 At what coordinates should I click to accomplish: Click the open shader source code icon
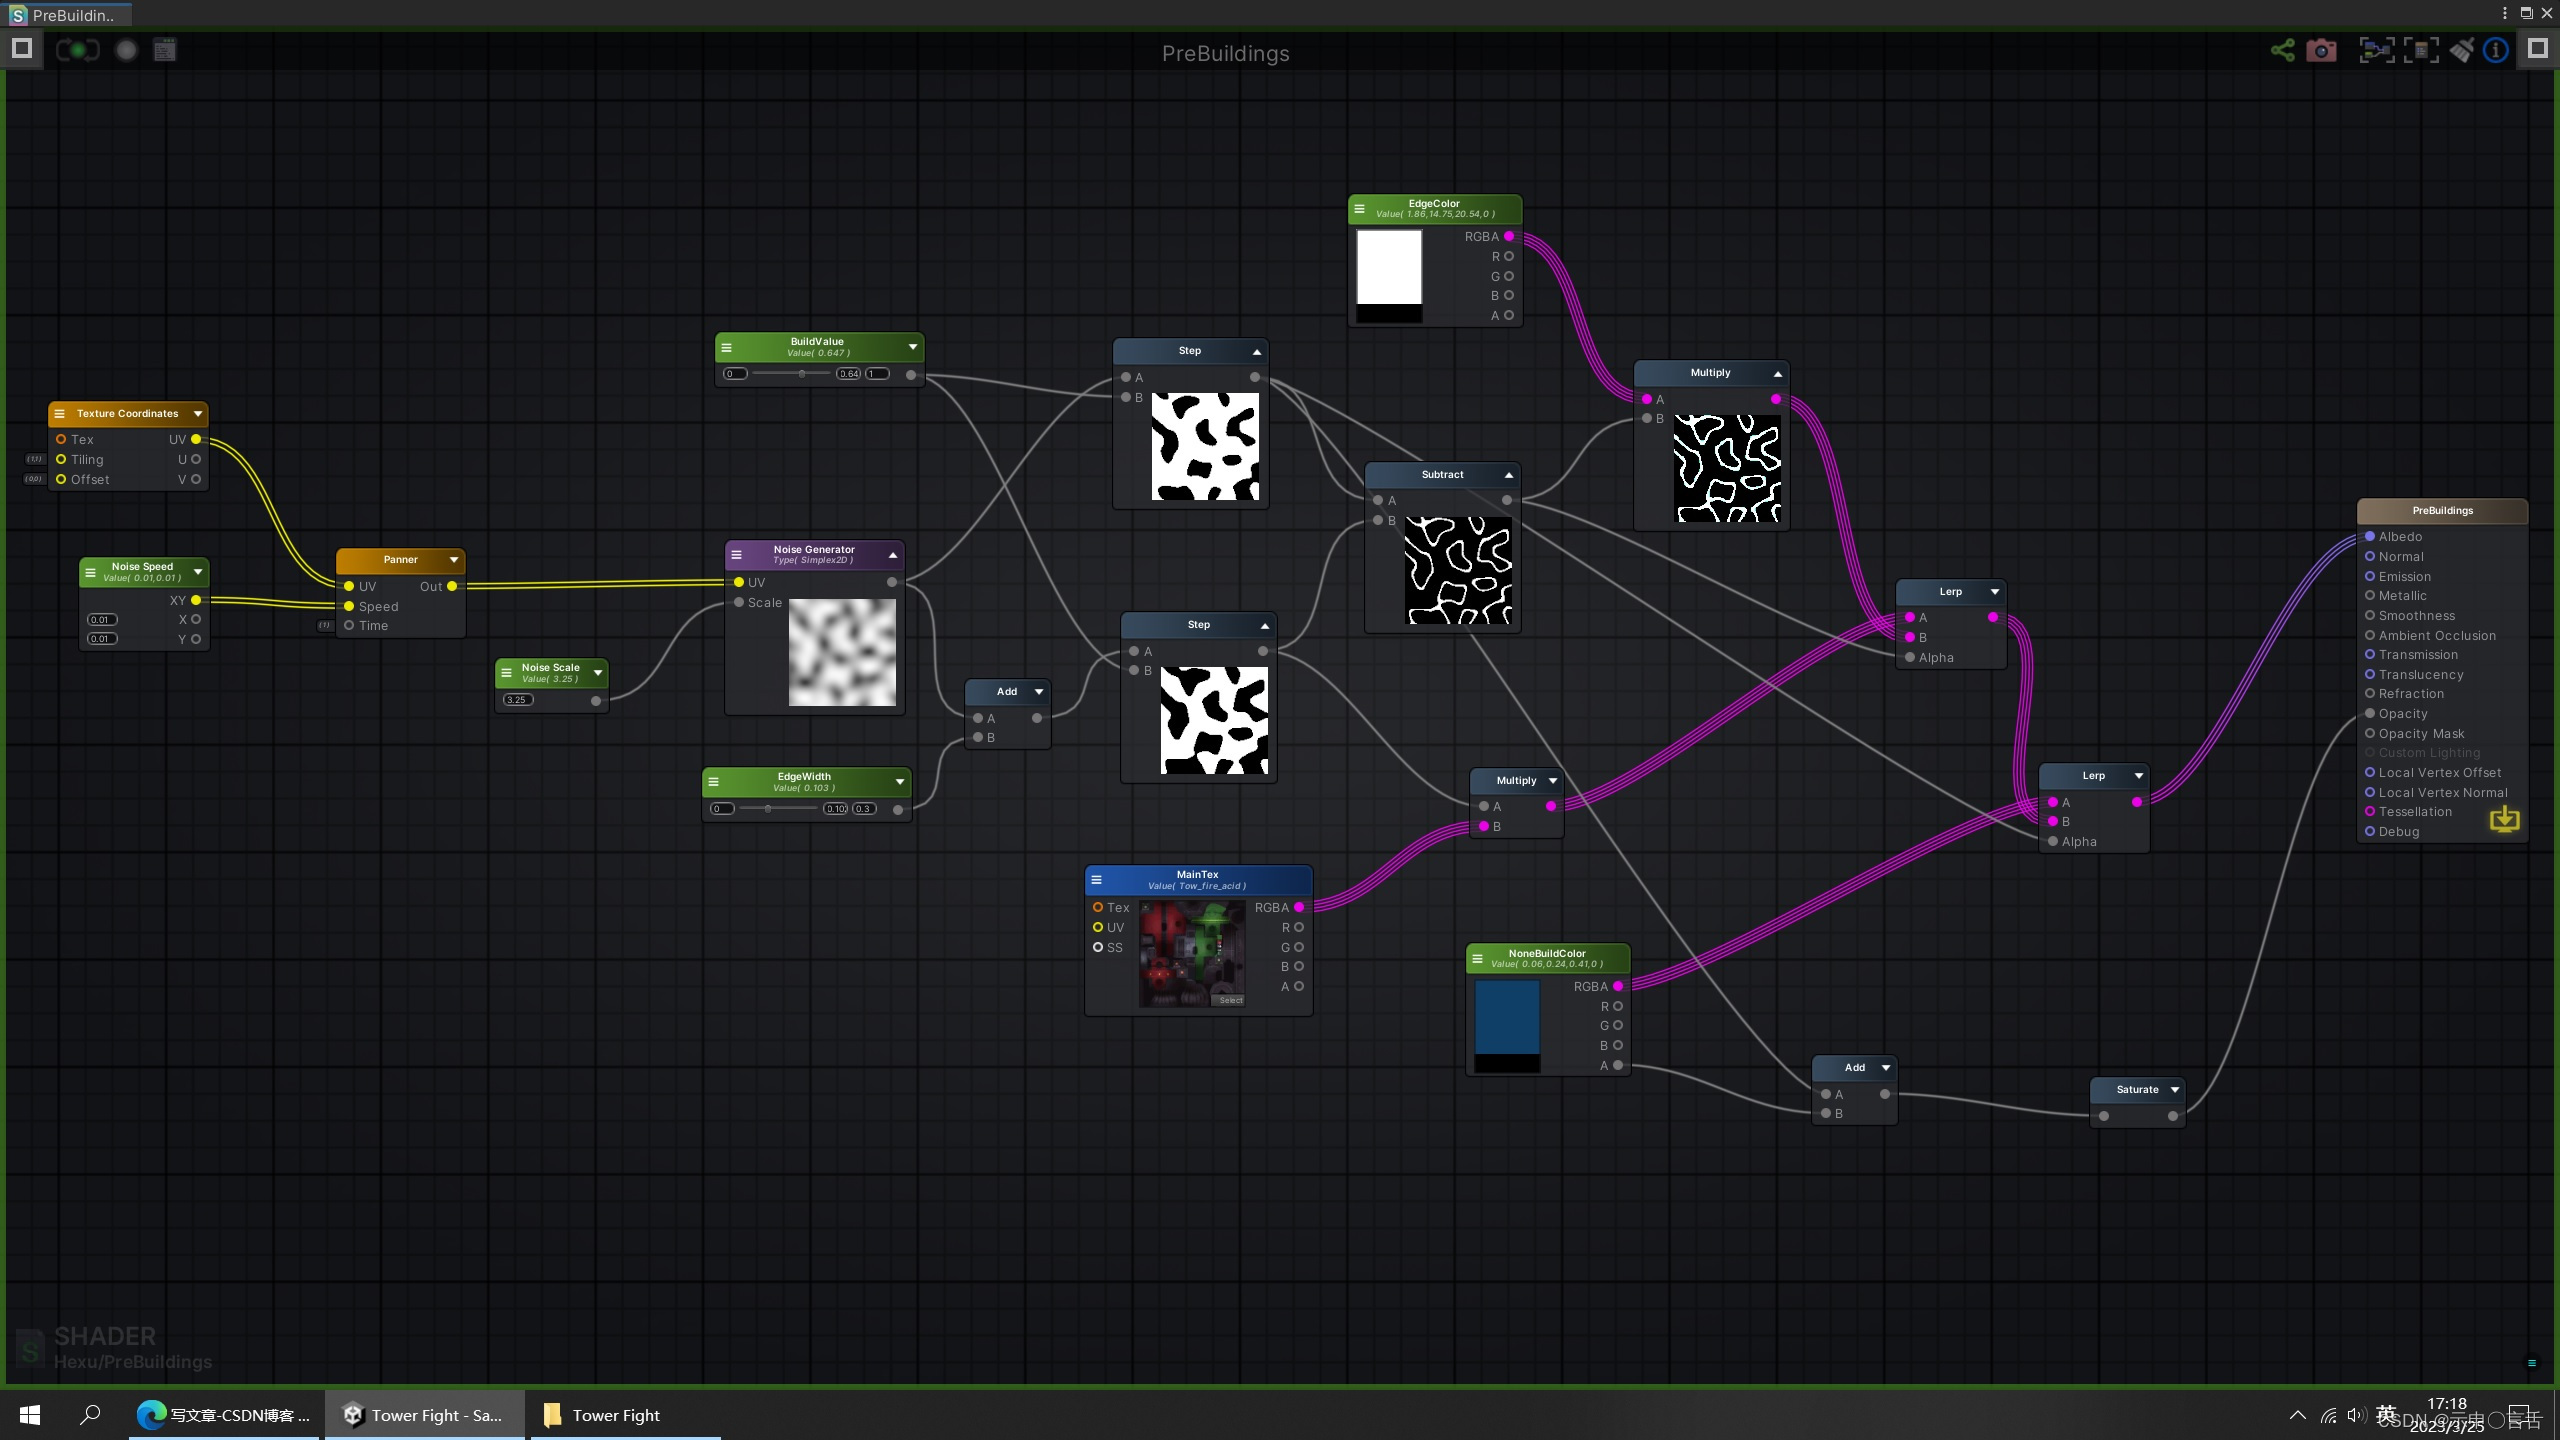[x=165, y=50]
